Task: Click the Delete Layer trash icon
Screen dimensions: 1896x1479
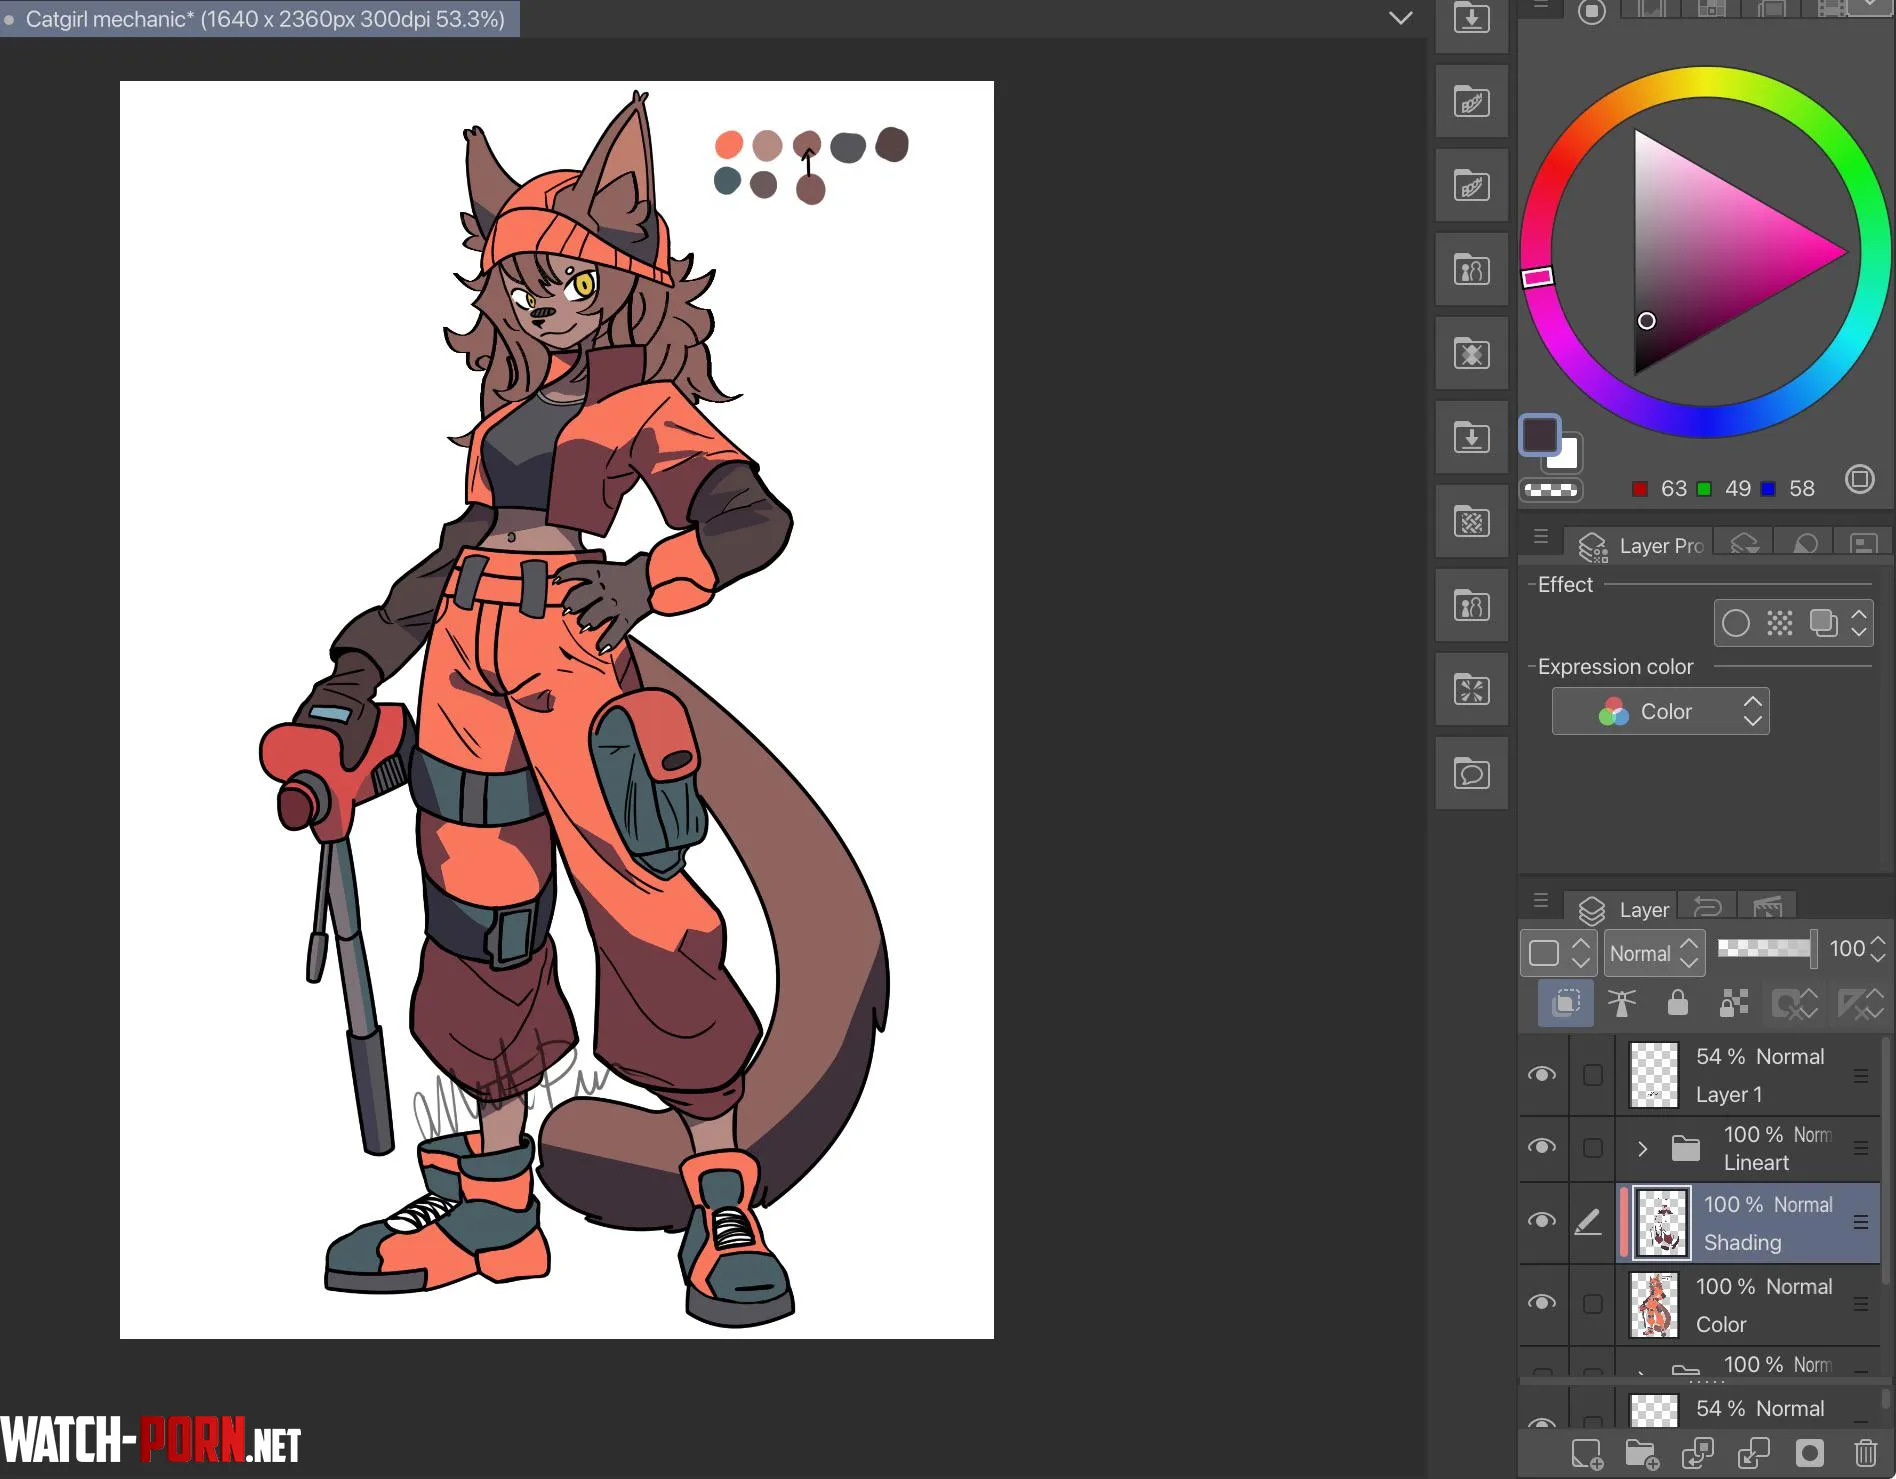Action: click(x=1865, y=1453)
